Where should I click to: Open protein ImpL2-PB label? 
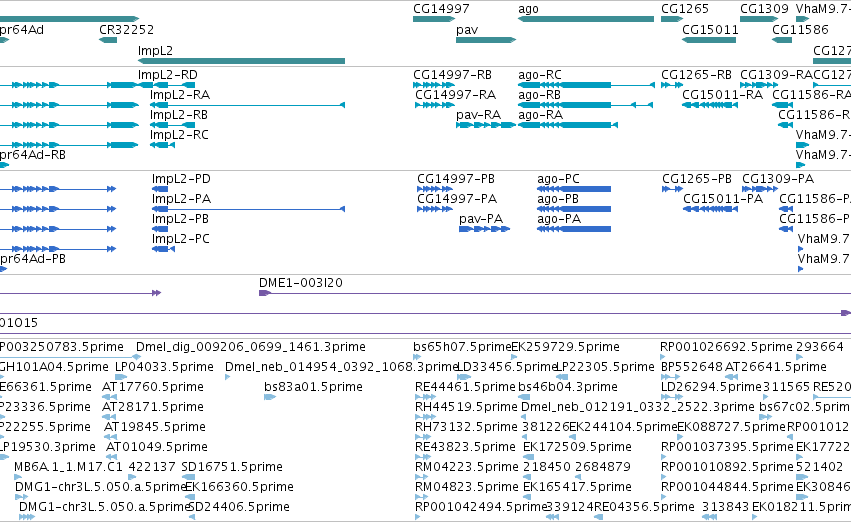coord(180,219)
